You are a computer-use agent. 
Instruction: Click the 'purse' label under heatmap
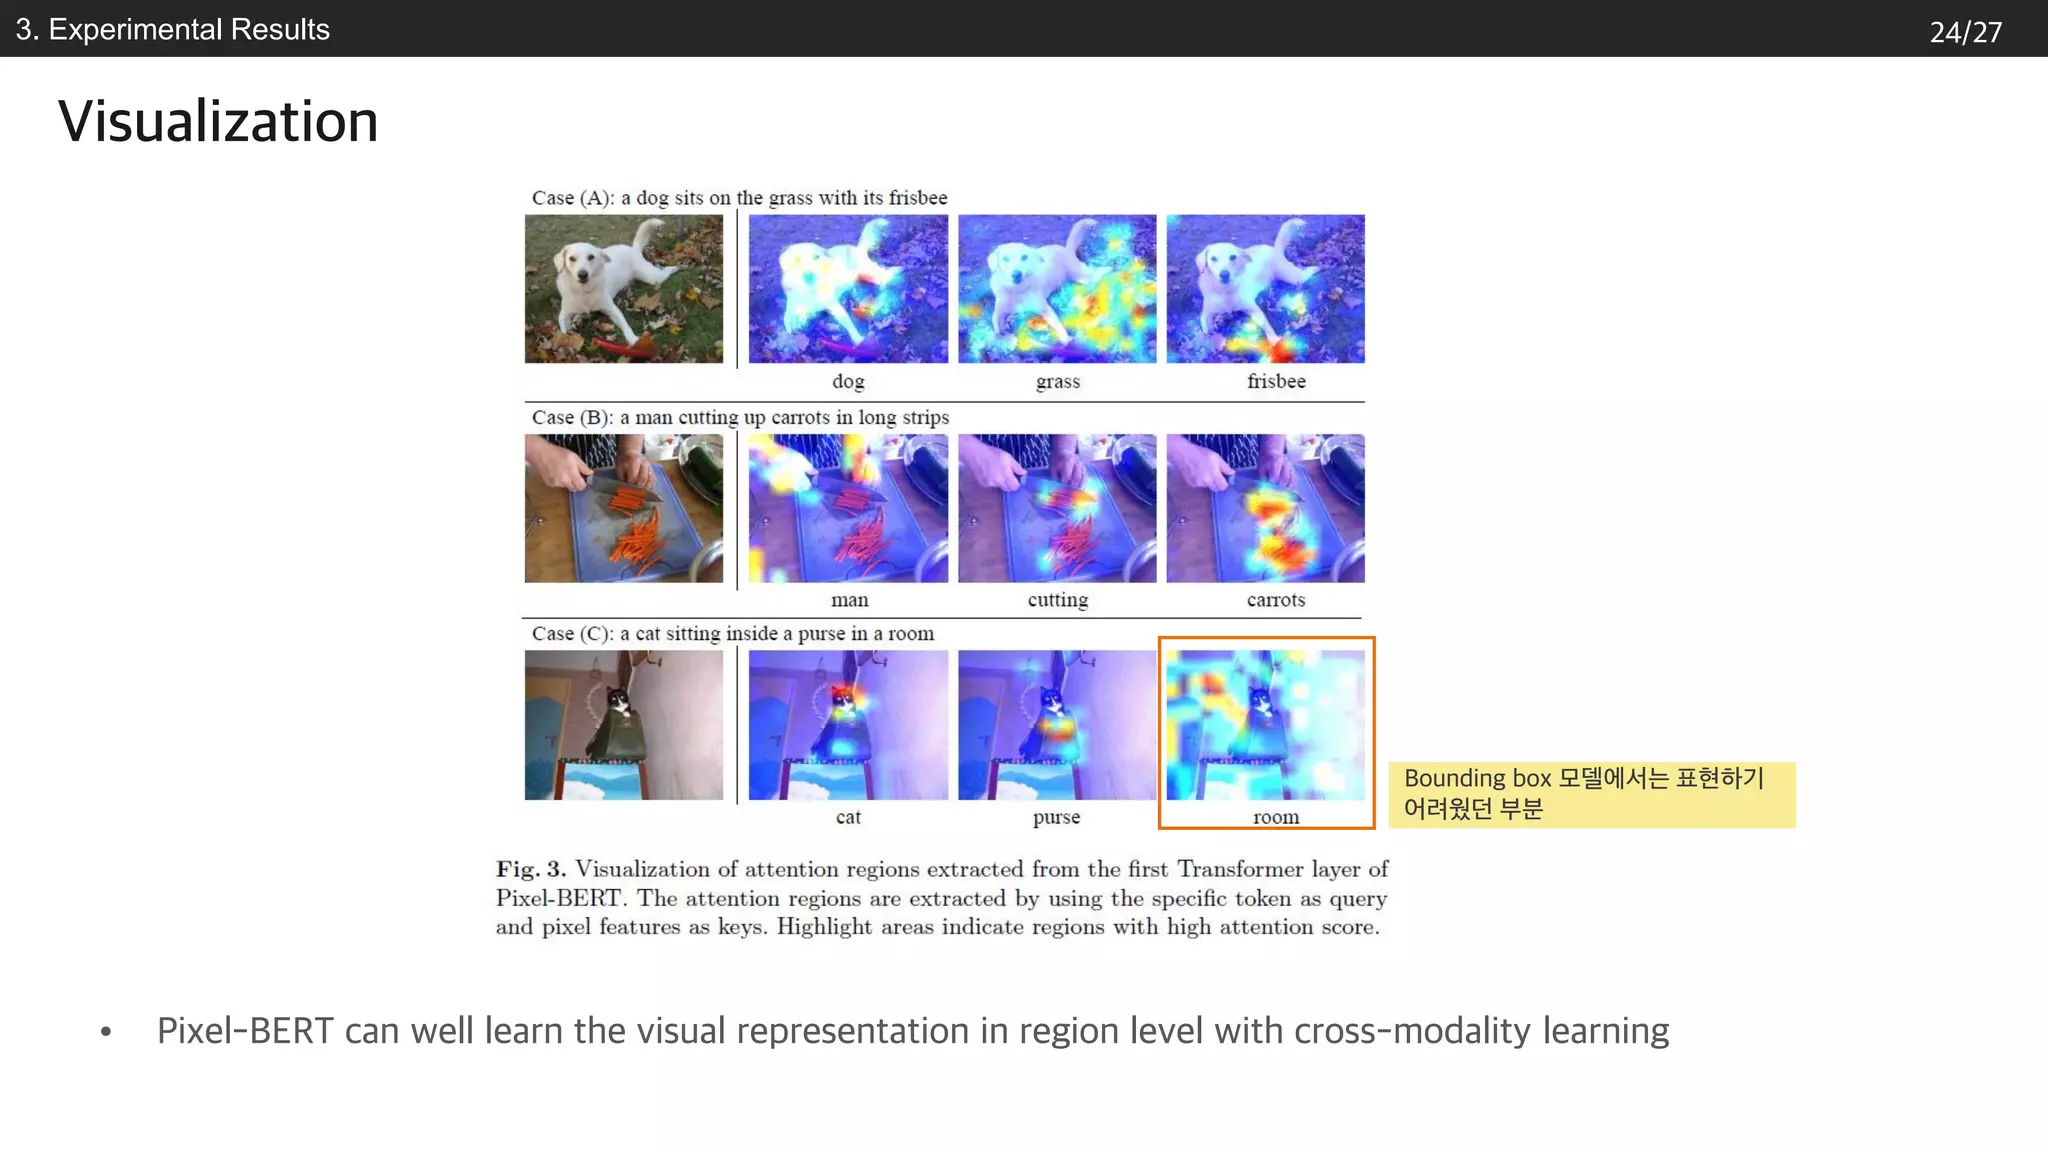[x=1057, y=817]
